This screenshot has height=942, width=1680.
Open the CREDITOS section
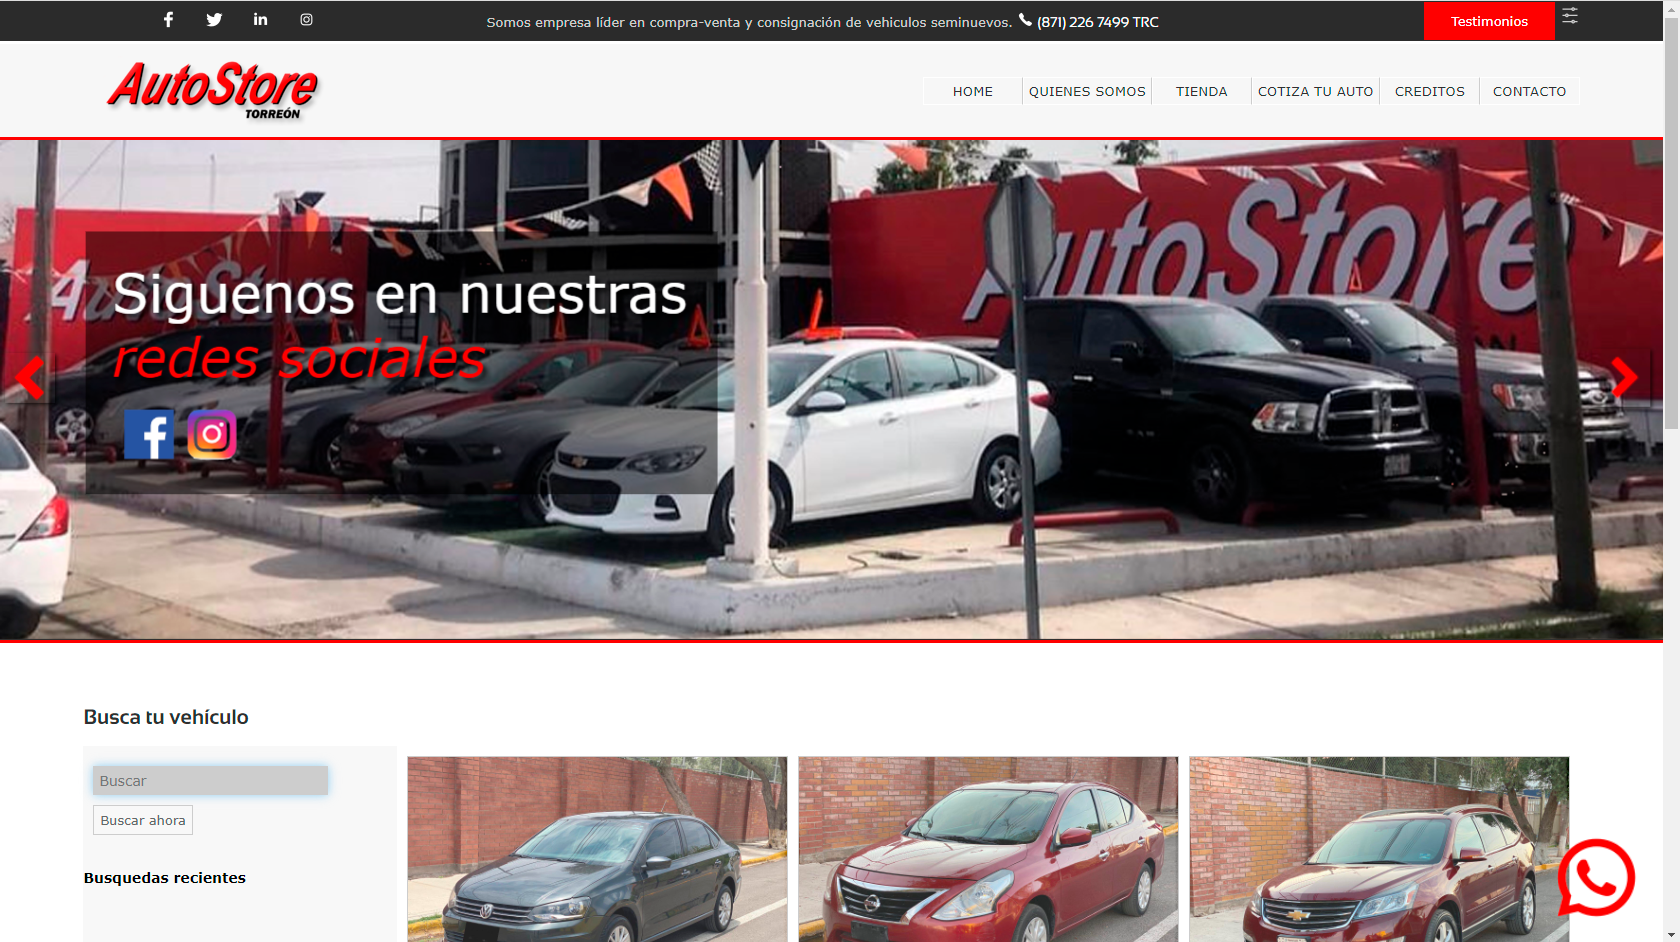click(x=1429, y=91)
